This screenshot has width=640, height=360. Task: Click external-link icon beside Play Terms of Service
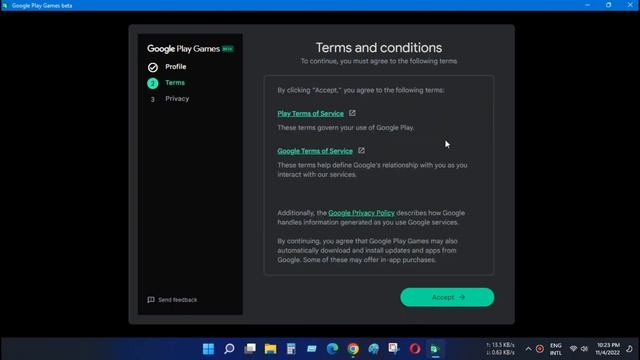click(352, 113)
